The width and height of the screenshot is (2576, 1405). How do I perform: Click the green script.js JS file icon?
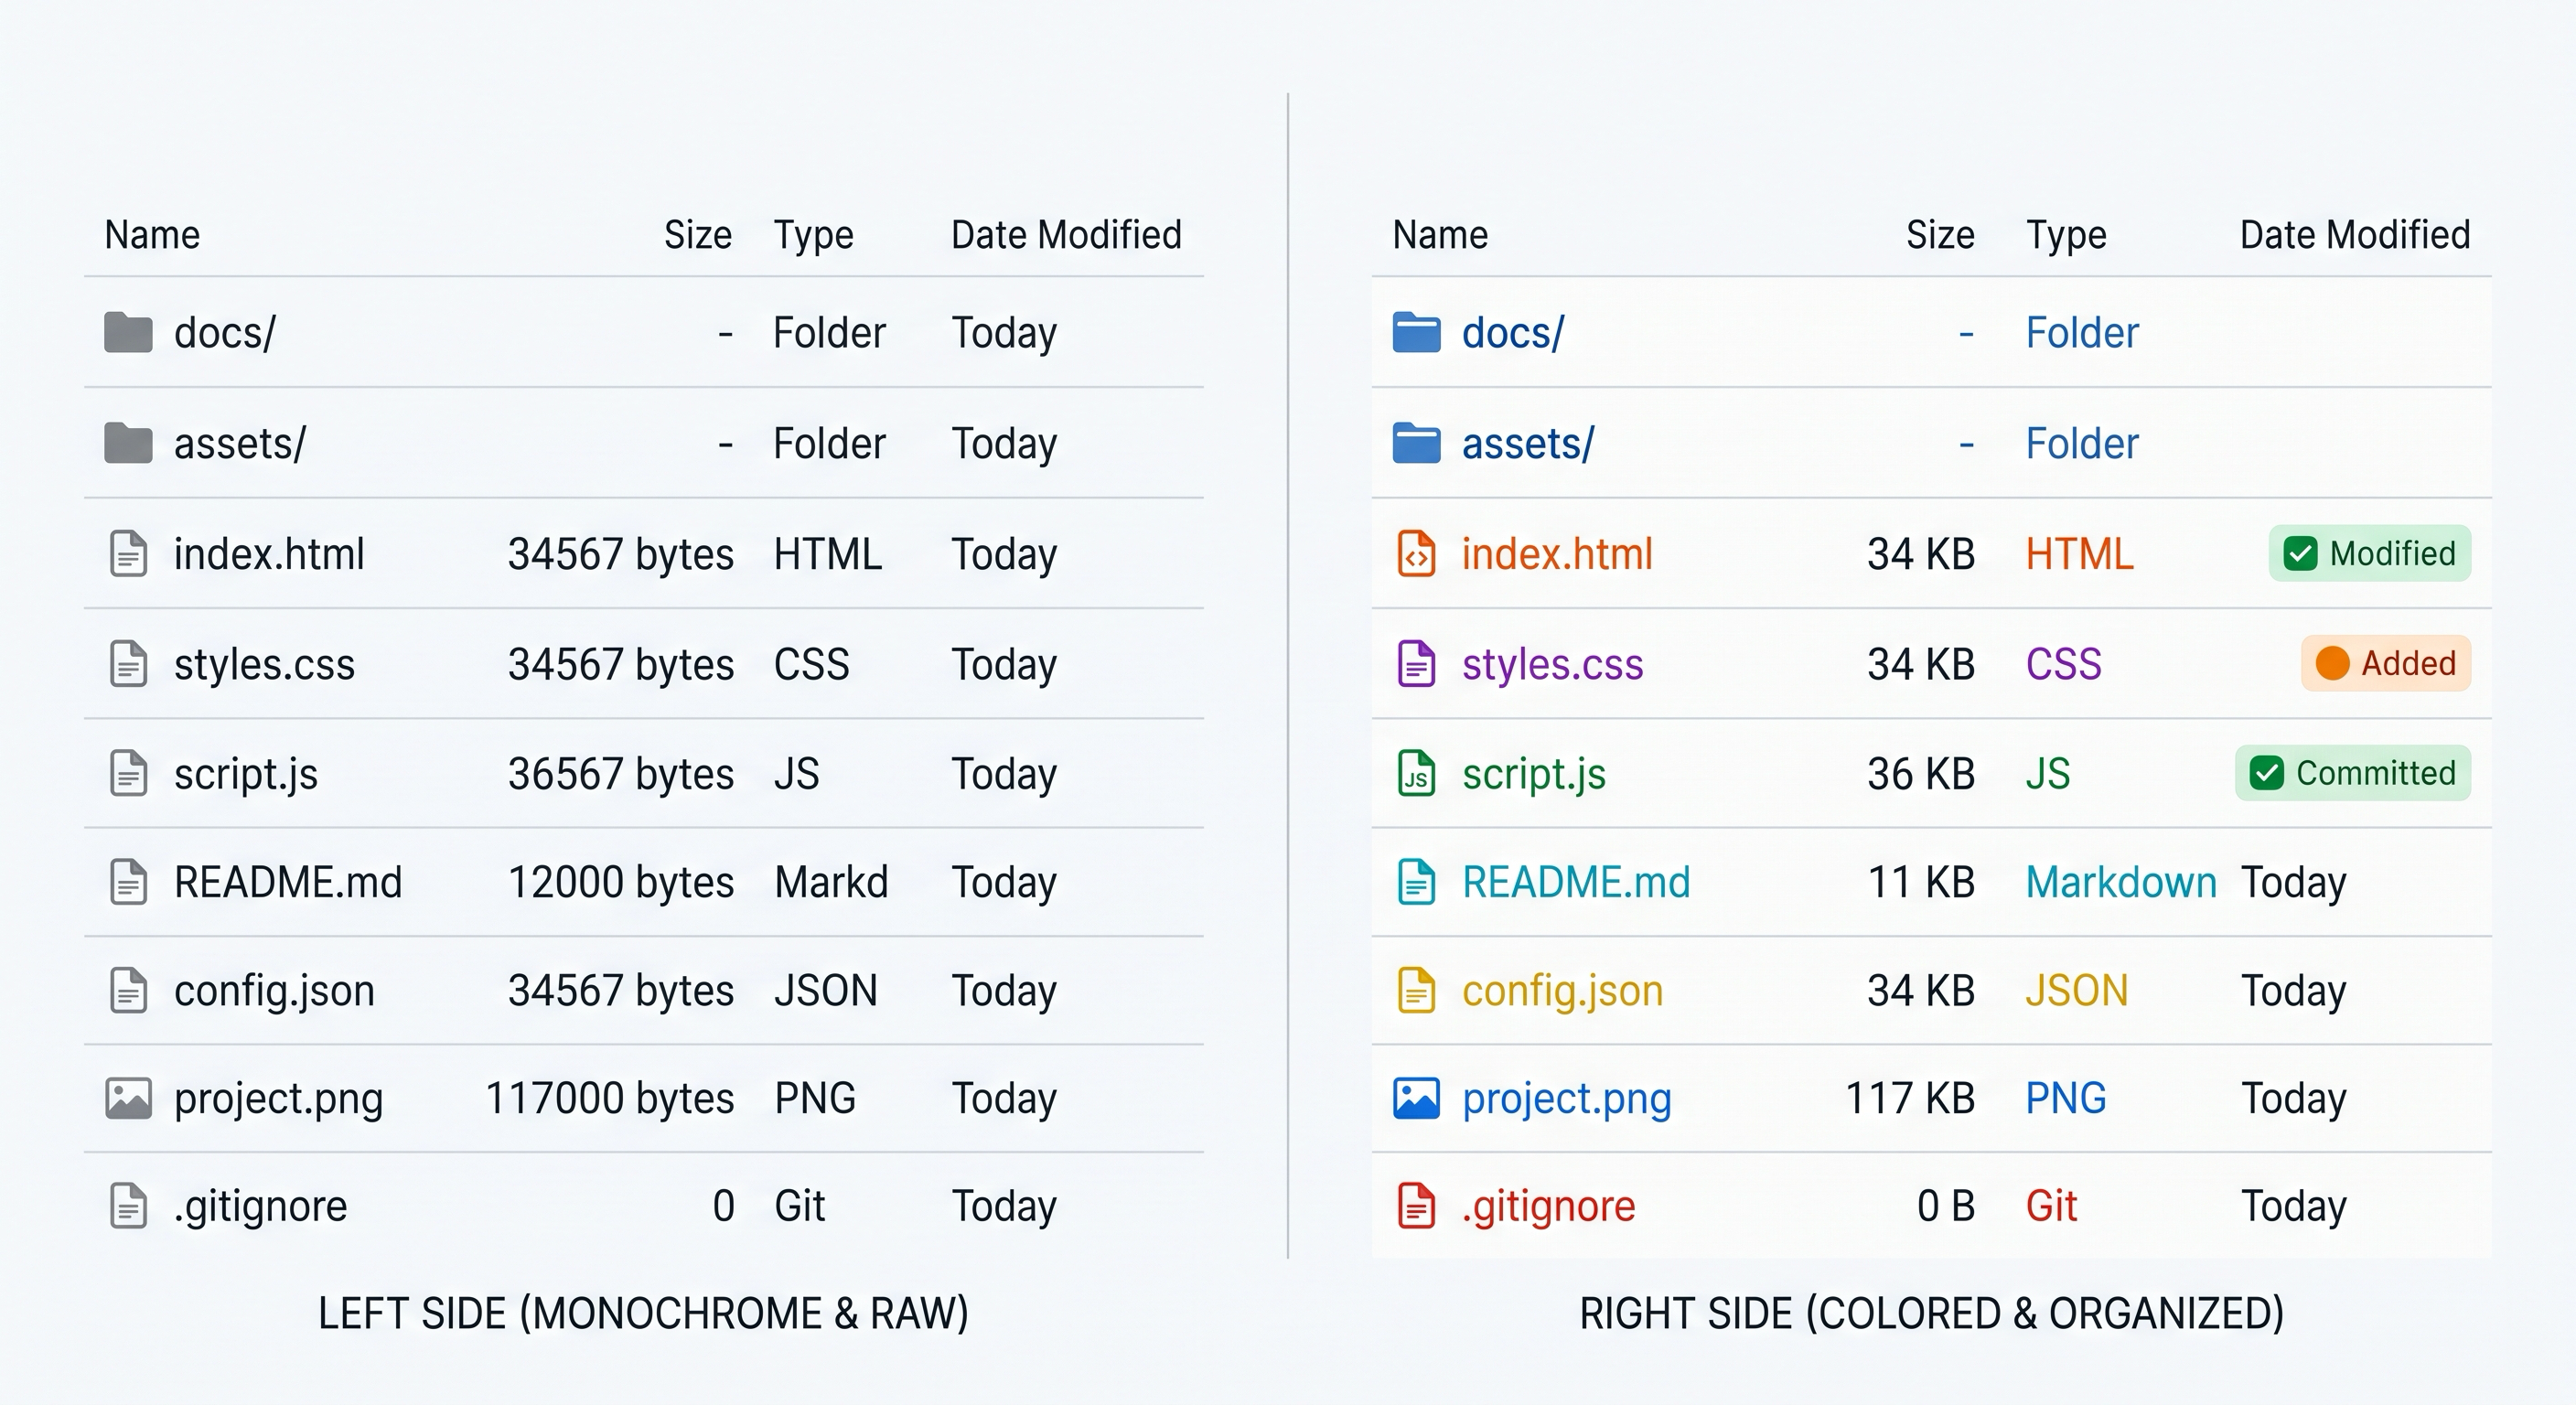[1416, 773]
